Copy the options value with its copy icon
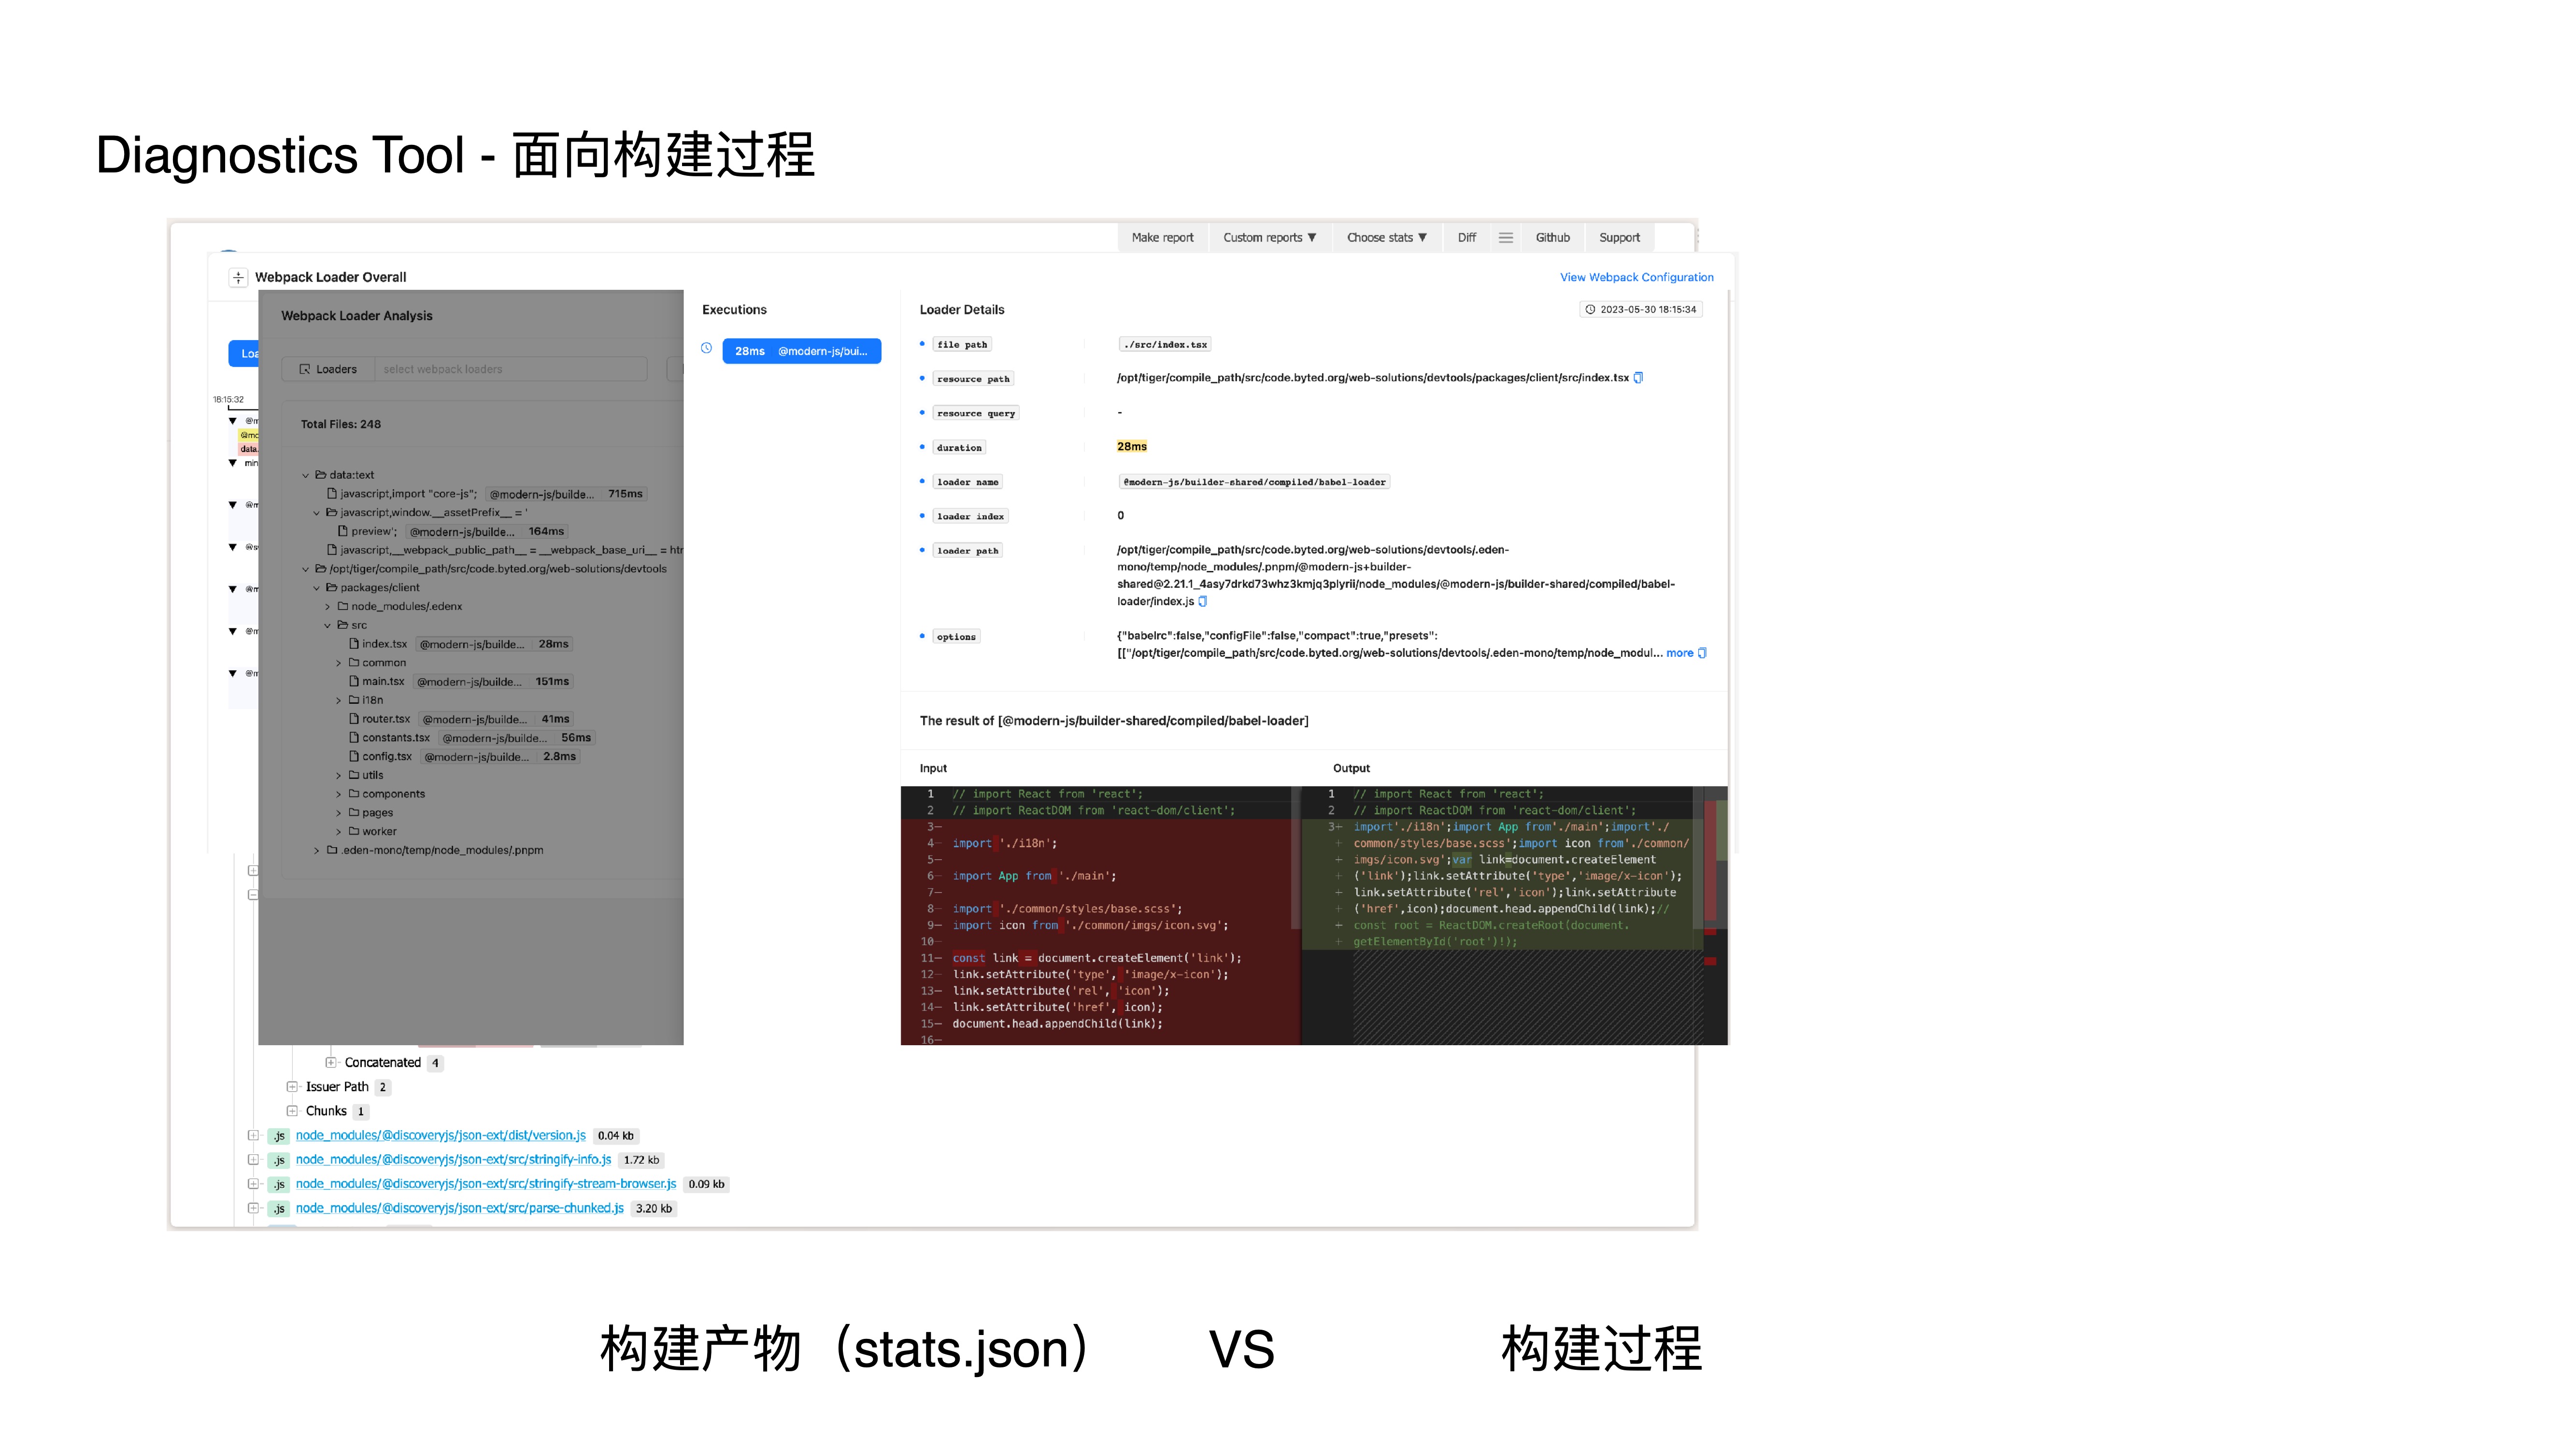Image resolution: width=2576 pixels, height=1449 pixels. pyautogui.click(x=1702, y=653)
